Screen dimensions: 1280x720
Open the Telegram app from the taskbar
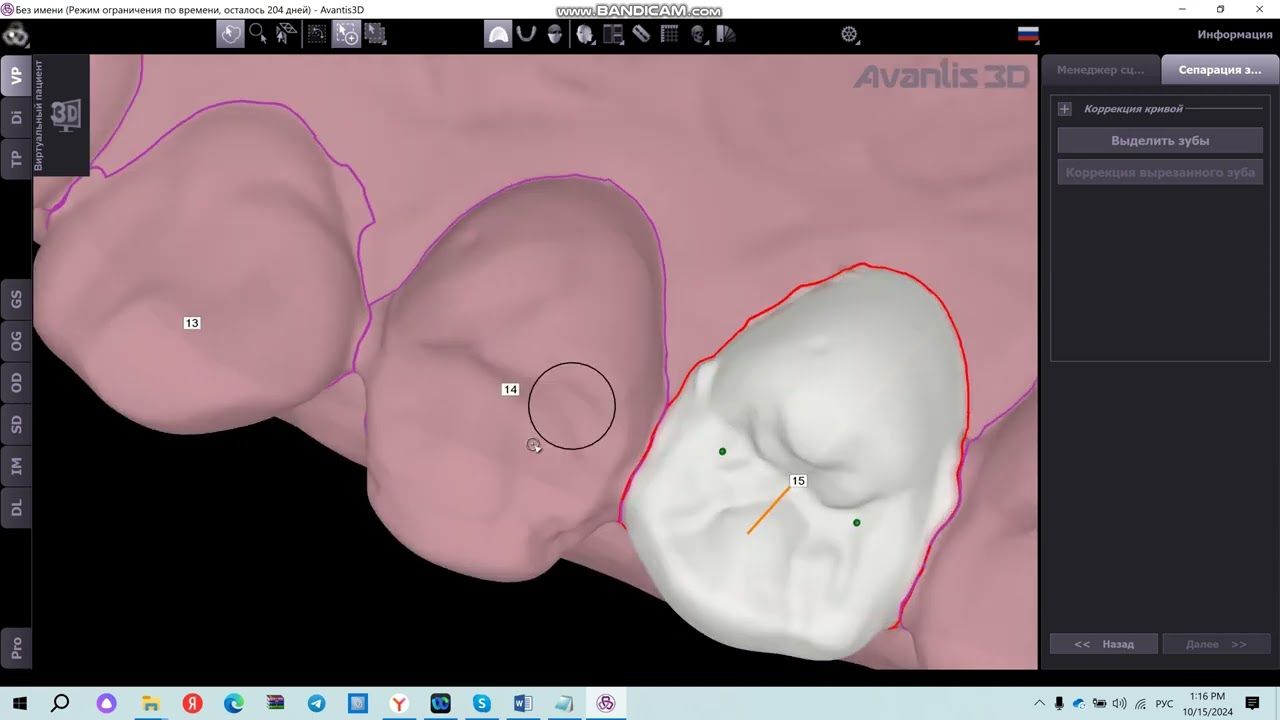point(316,704)
